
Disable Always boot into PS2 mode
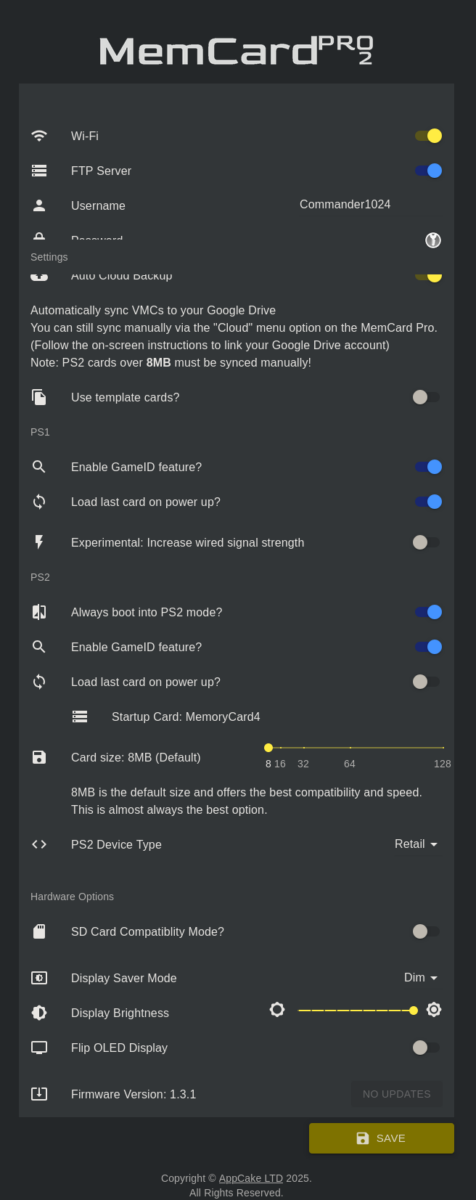coord(428,612)
